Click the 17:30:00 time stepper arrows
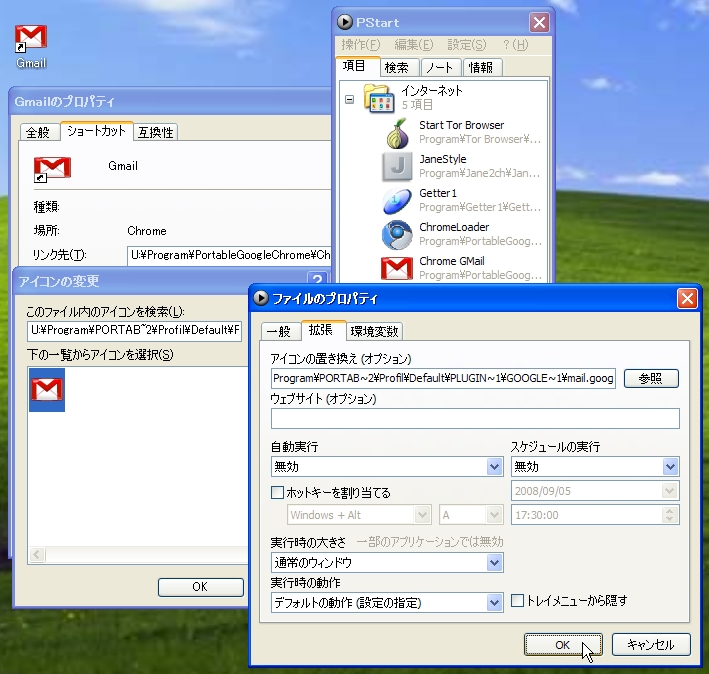Viewport: 709px width, 674px height. 670,515
